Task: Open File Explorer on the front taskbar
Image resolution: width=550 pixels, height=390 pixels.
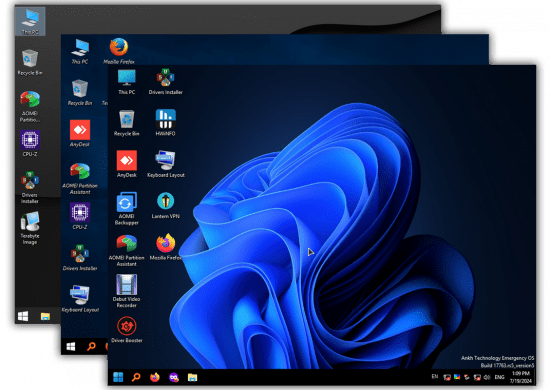Action: 192,377
